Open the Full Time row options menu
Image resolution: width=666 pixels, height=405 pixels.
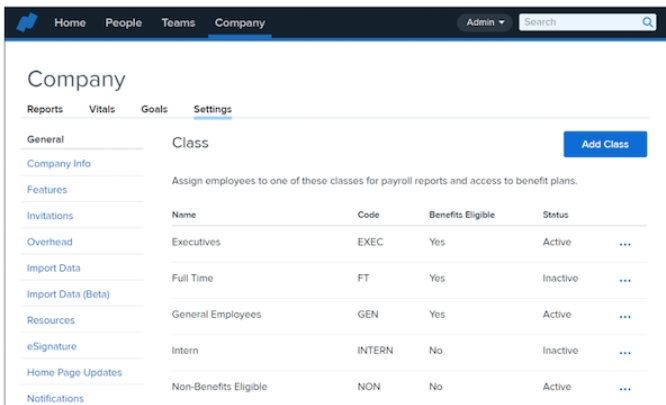625,280
